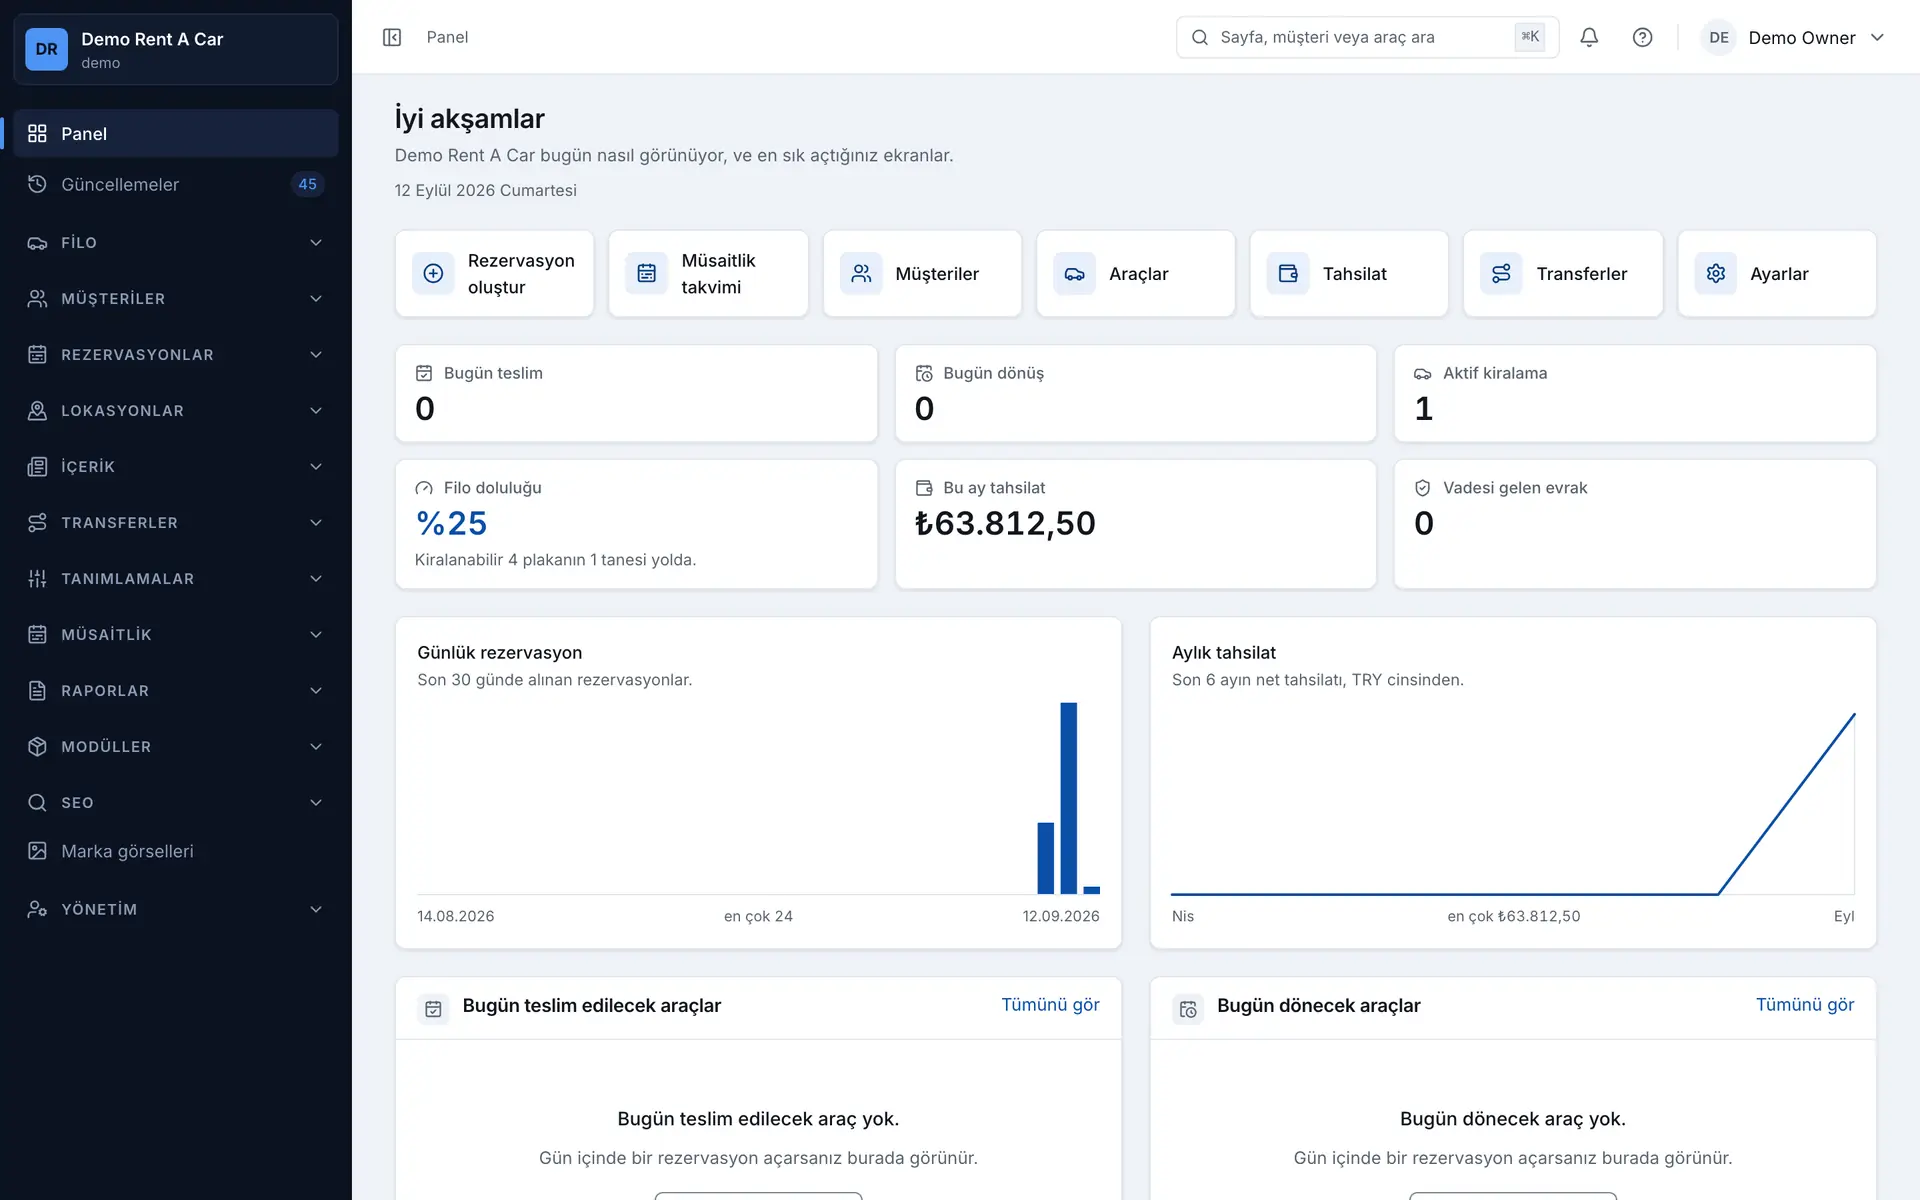The width and height of the screenshot is (1920, 1200).
Task: Click the Vadesi gelen evrak card
Action: 1635,524
